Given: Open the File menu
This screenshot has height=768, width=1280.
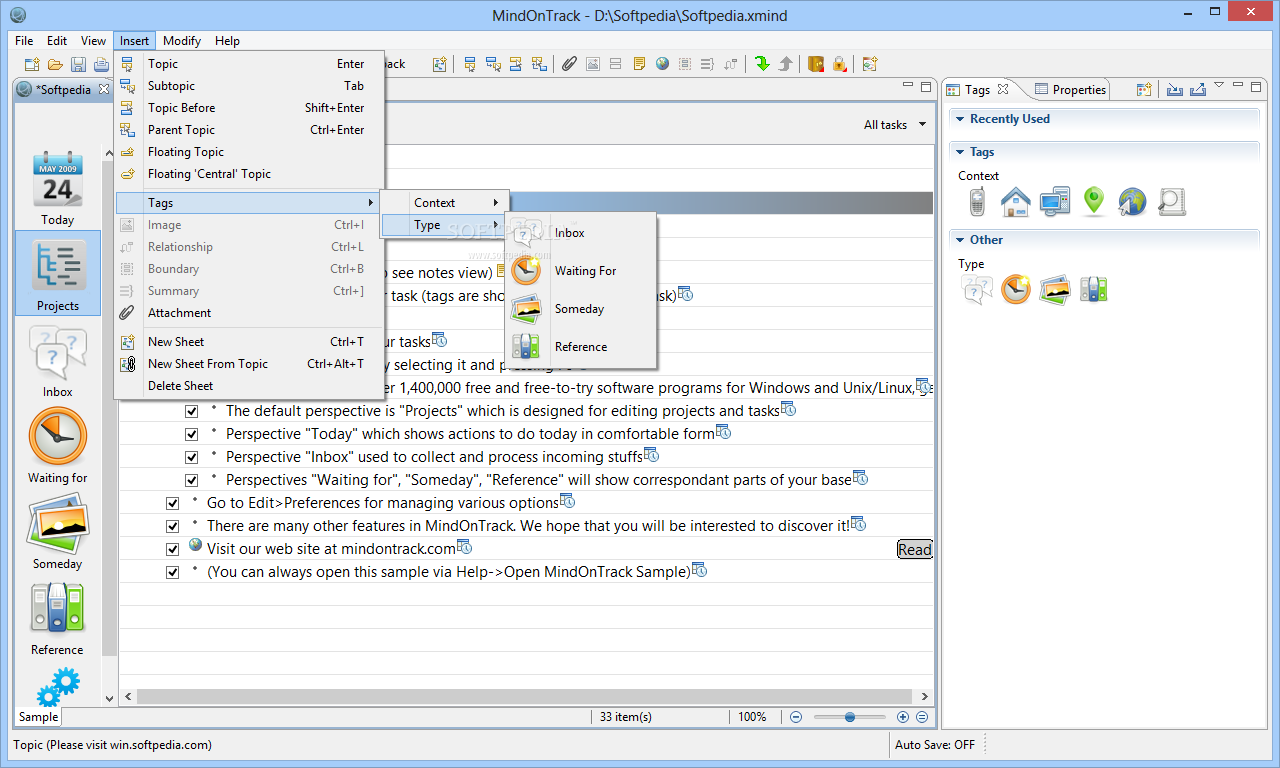Looking at the screenshot, I should (24, 41).
